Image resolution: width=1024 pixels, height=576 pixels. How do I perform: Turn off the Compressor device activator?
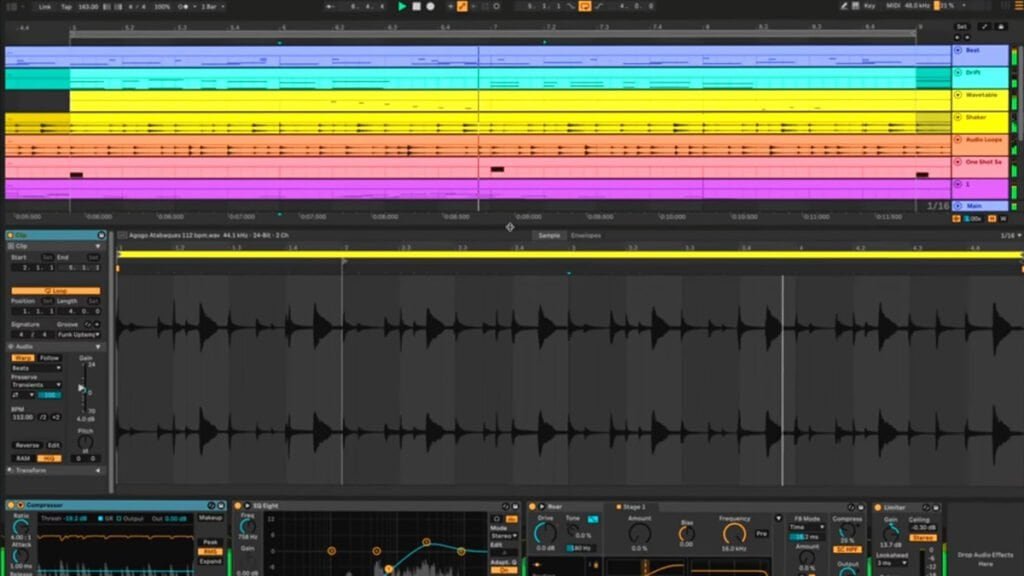point(9,505)
